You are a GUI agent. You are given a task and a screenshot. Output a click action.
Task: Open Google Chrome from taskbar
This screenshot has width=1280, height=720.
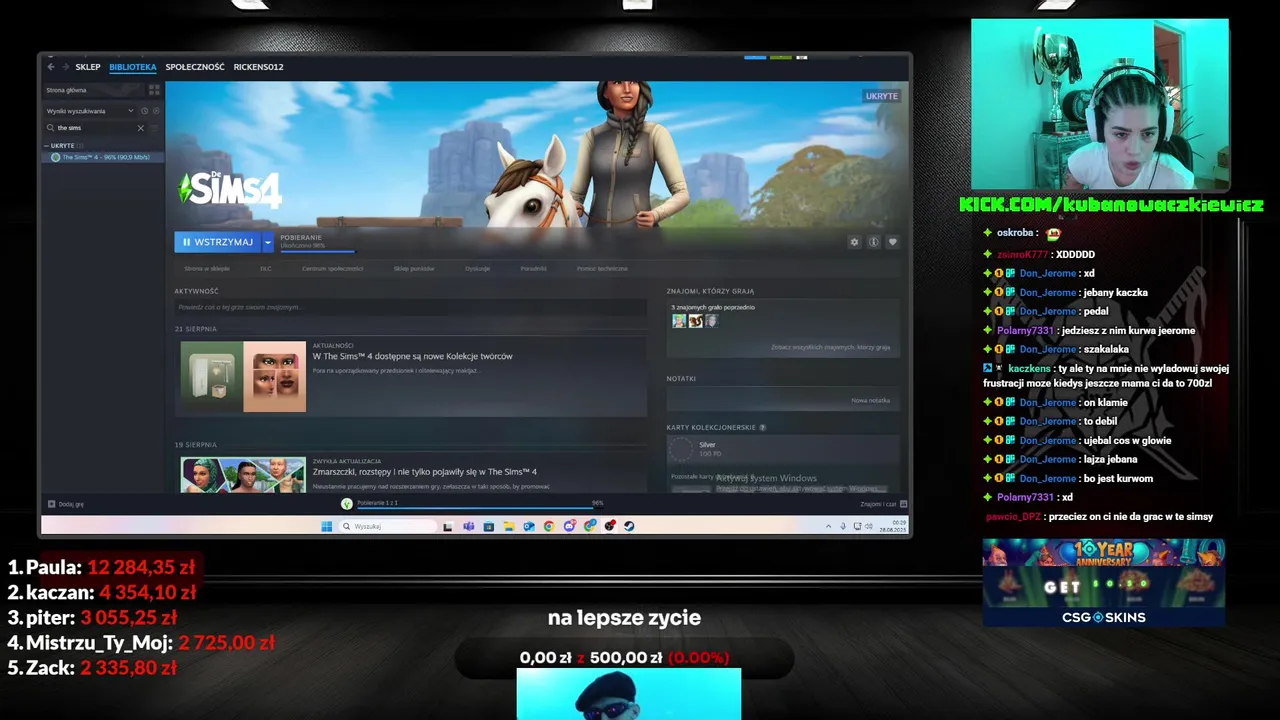click(x=549, y=526)
